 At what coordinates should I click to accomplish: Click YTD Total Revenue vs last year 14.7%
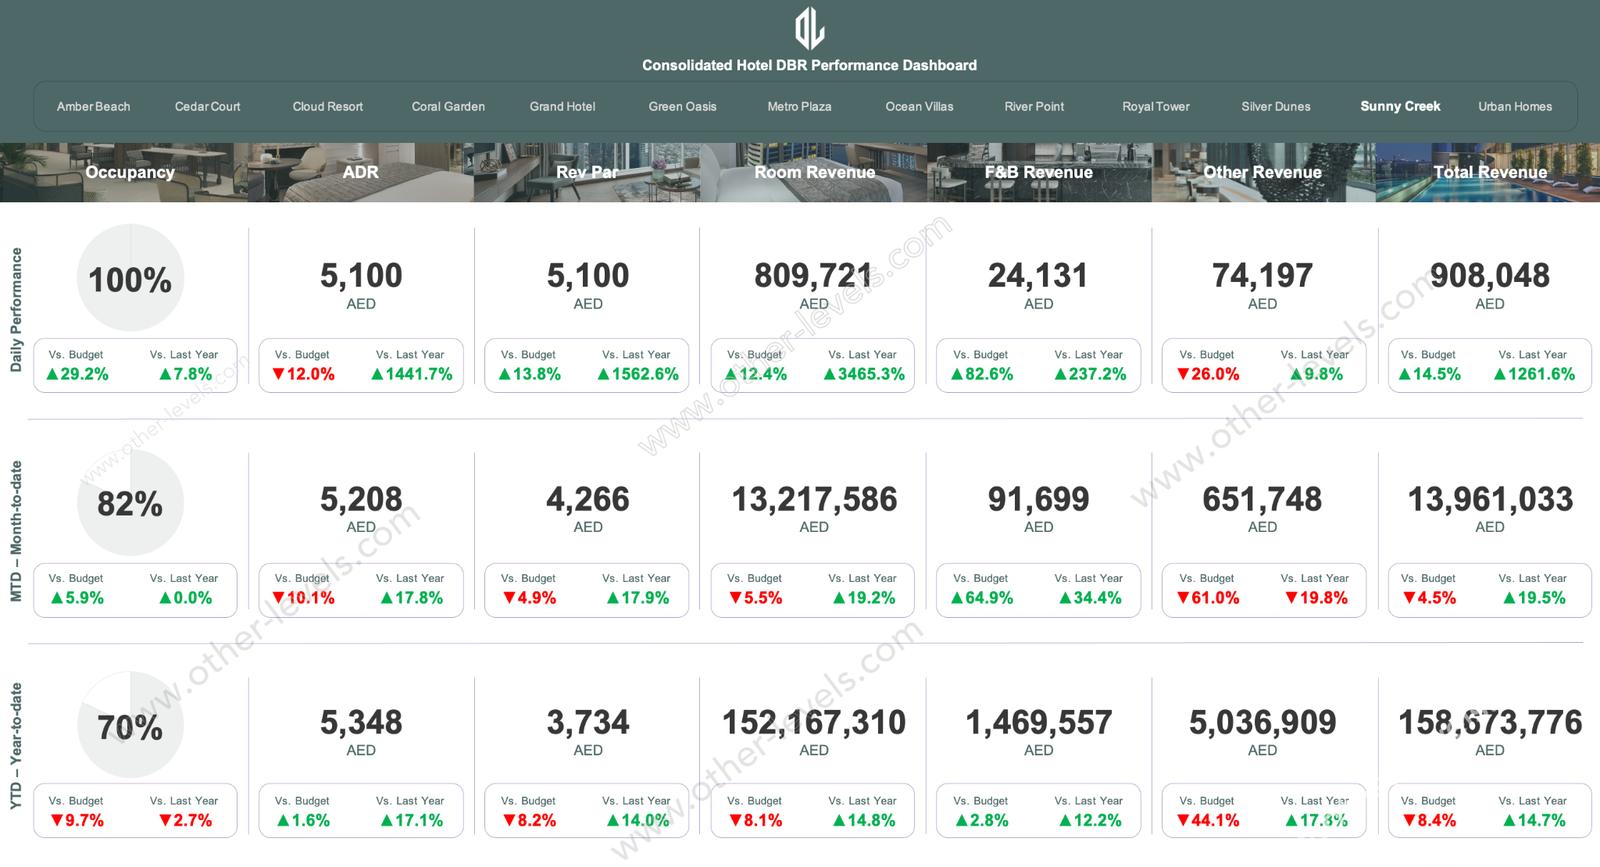[1534, 821]
